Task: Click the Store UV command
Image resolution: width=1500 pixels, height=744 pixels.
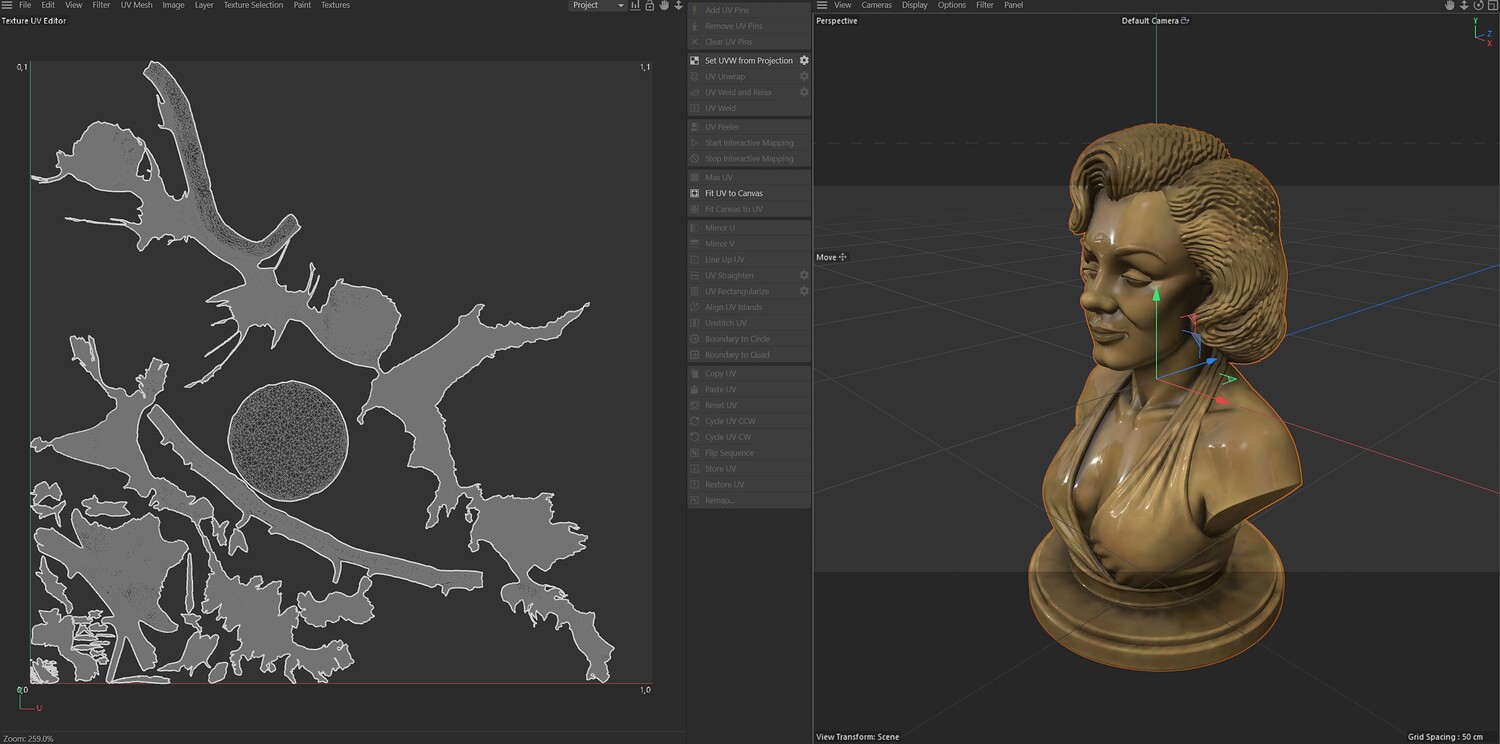Action: click(749, 469)
